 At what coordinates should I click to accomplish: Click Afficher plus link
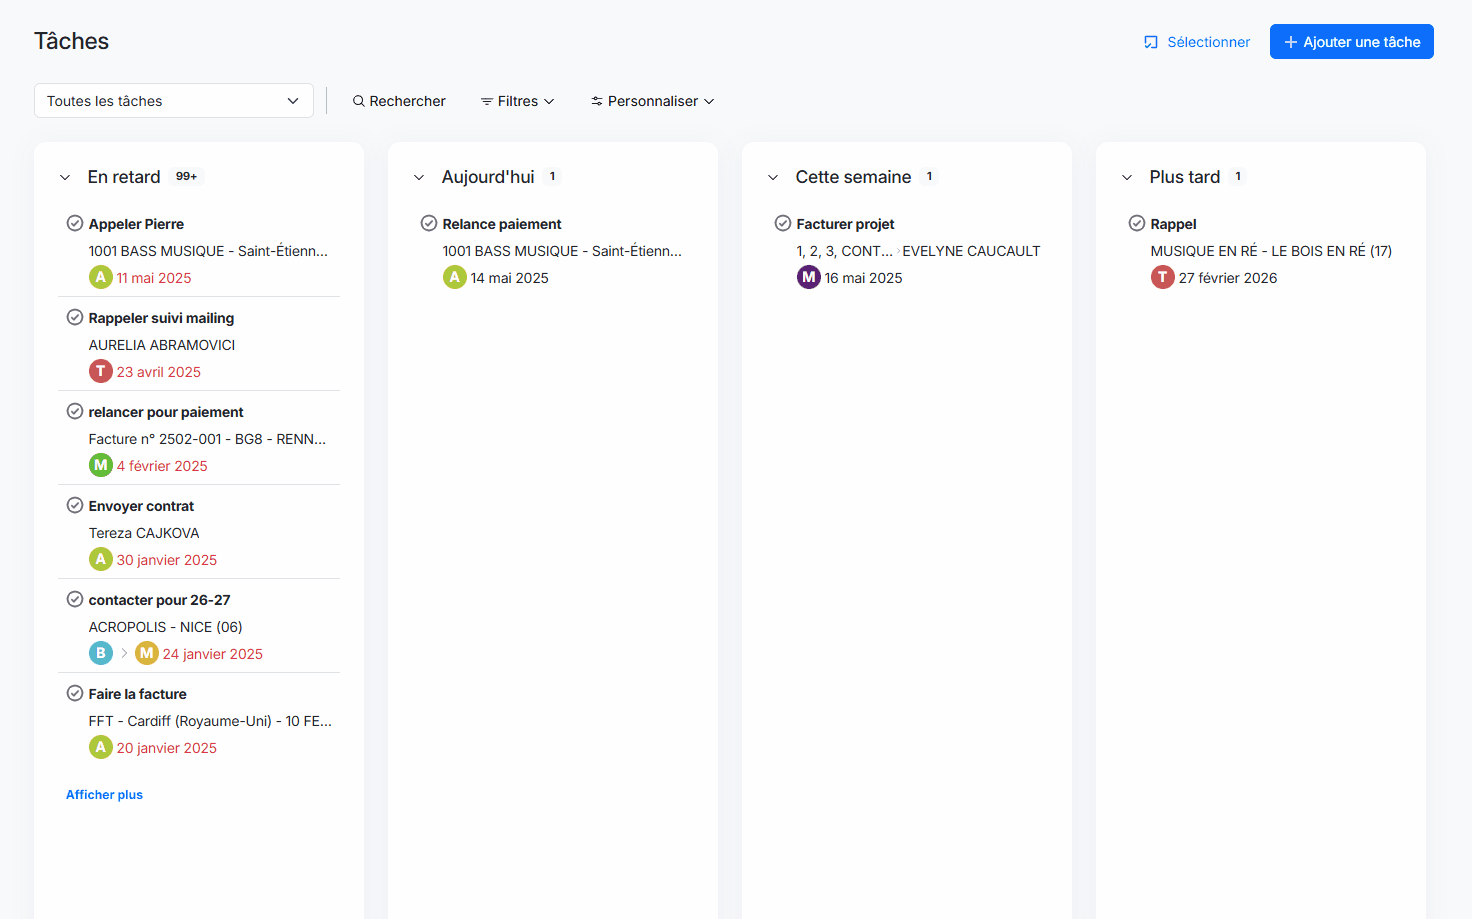(104, 795)
